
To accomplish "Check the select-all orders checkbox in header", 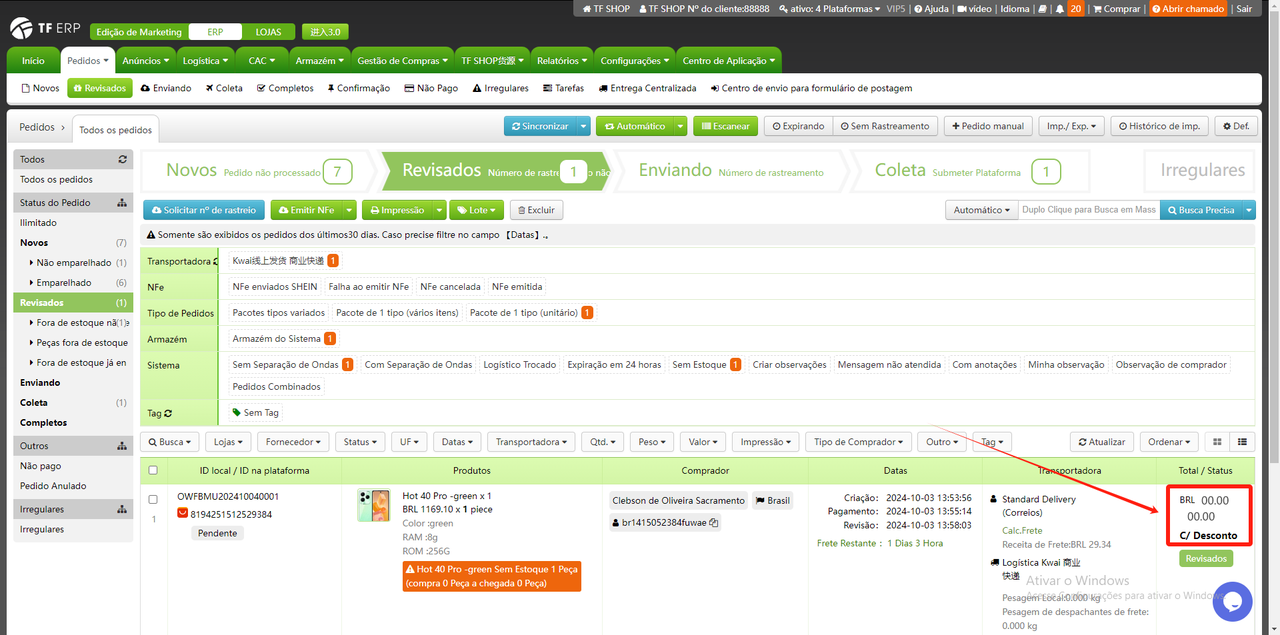I will click(x=153, y=470).
